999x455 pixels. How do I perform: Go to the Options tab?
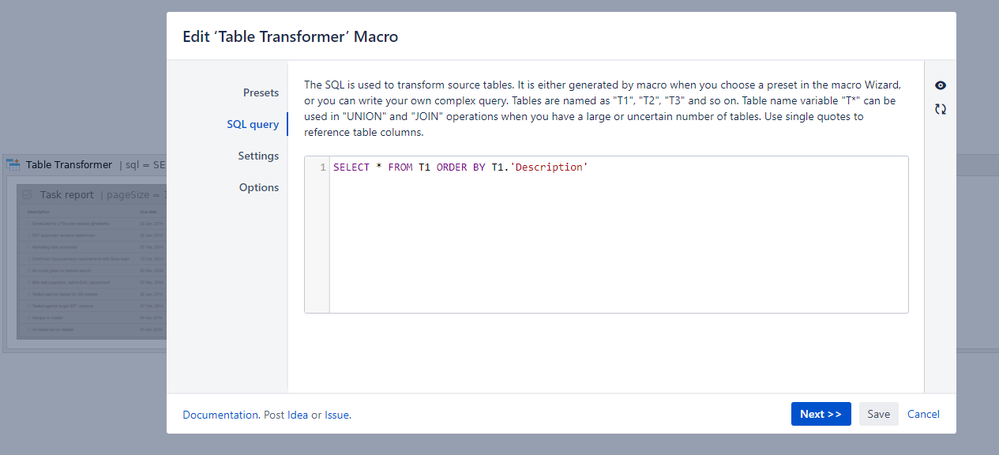point(259,187)
